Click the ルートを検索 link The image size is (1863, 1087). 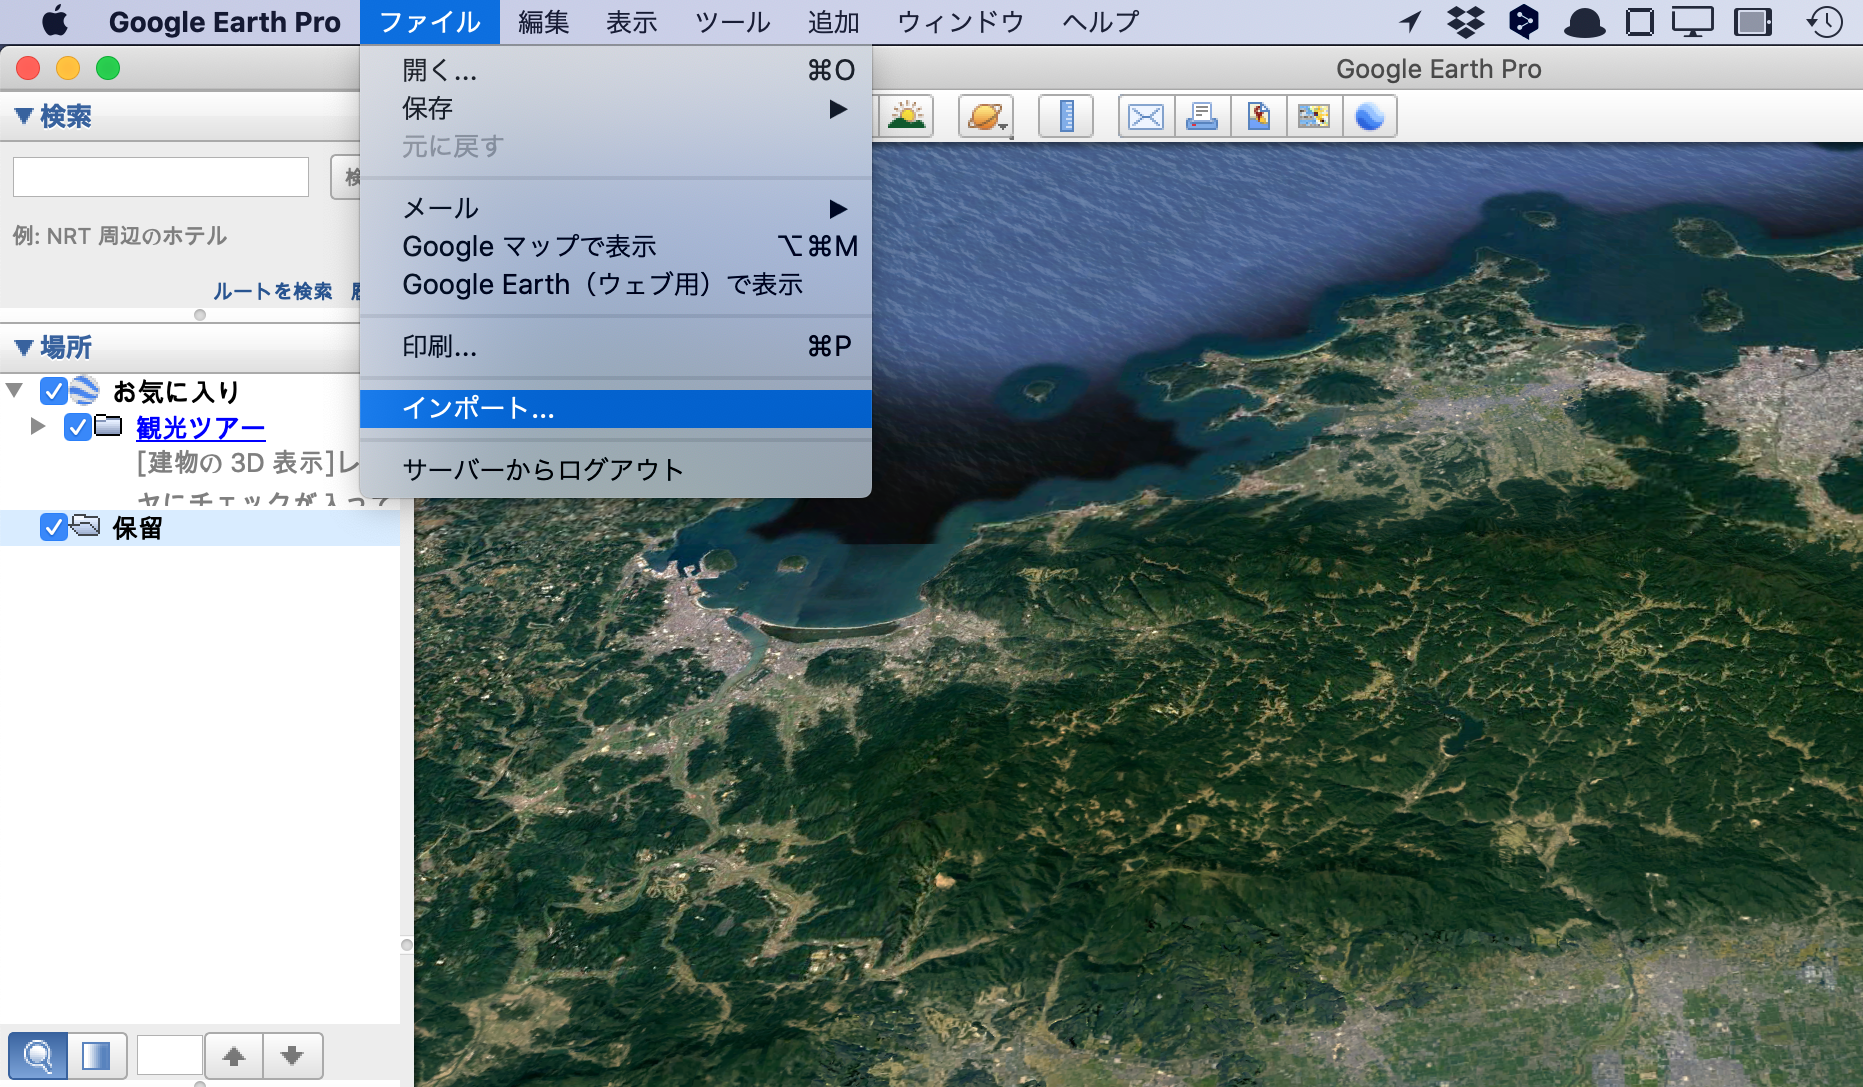click(272, 291)
